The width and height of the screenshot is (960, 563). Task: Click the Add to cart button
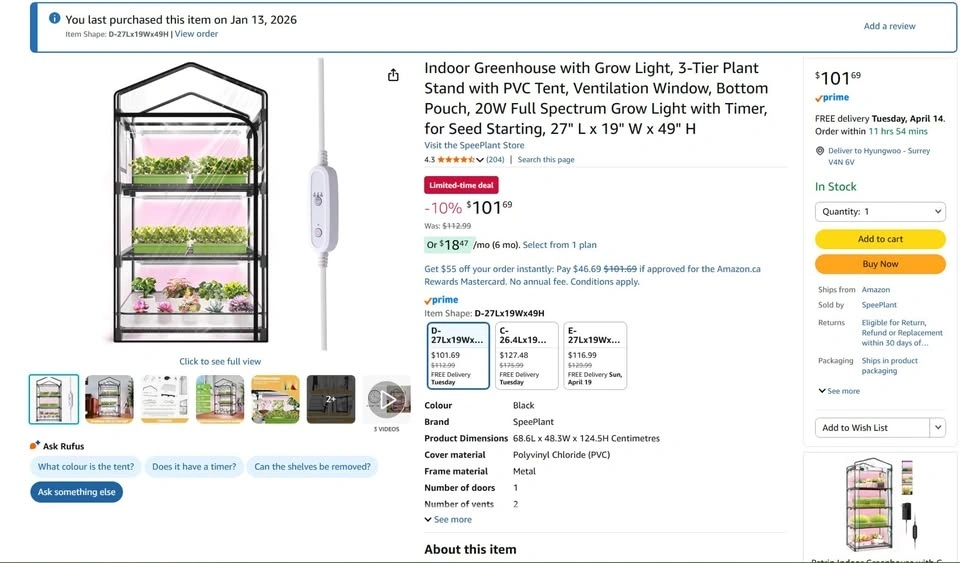click(880, 239)
